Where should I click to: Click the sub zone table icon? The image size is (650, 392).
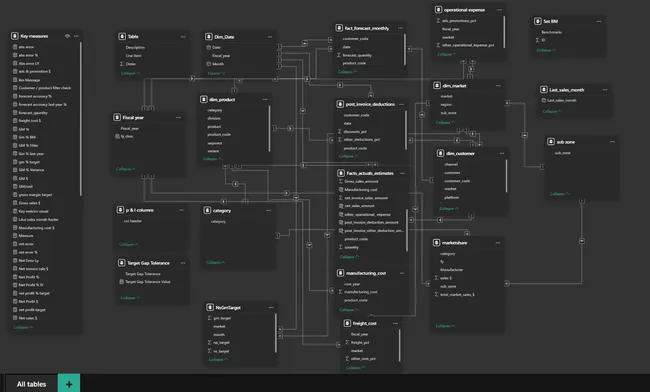(551, 142)
